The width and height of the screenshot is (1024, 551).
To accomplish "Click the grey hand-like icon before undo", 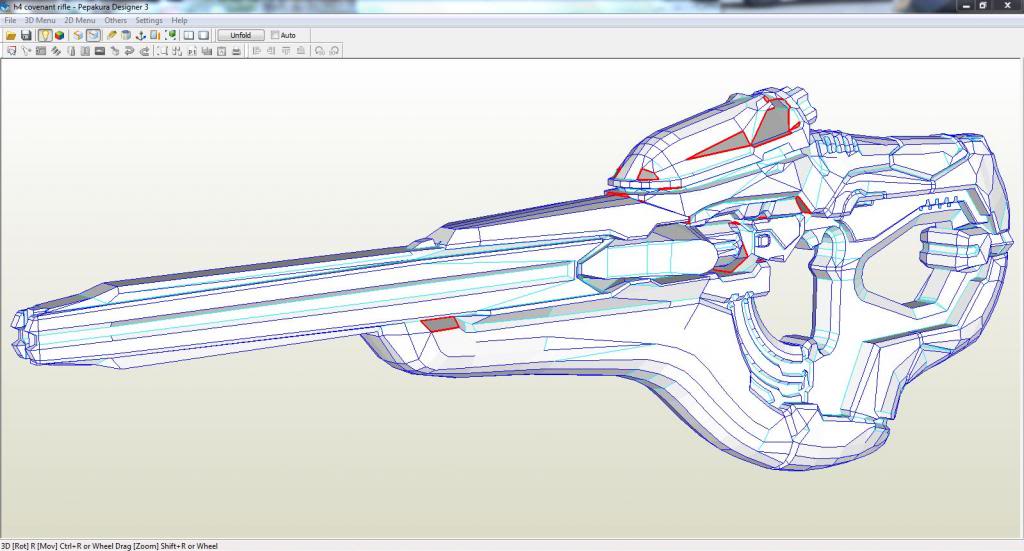I will click(x=115, y=51).
